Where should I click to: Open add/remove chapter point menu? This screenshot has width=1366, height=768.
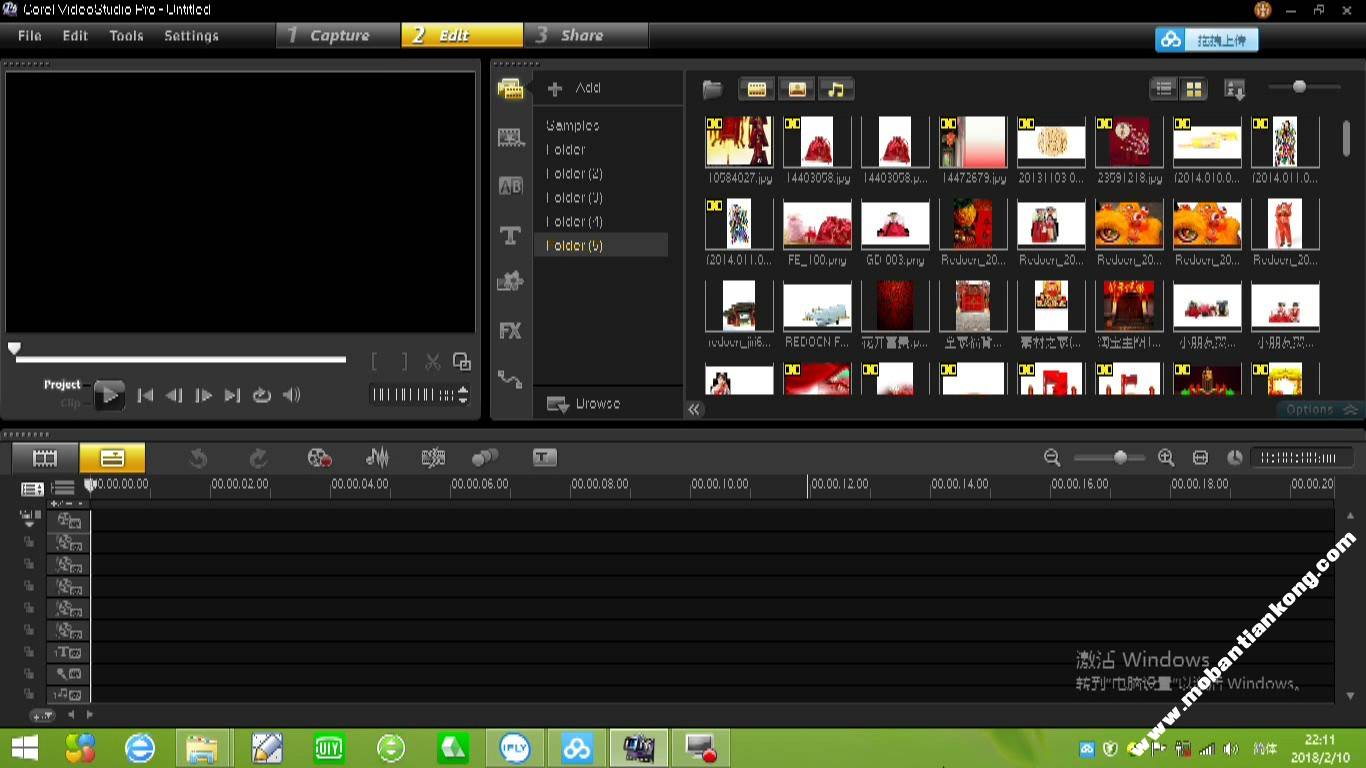(66, 504)
